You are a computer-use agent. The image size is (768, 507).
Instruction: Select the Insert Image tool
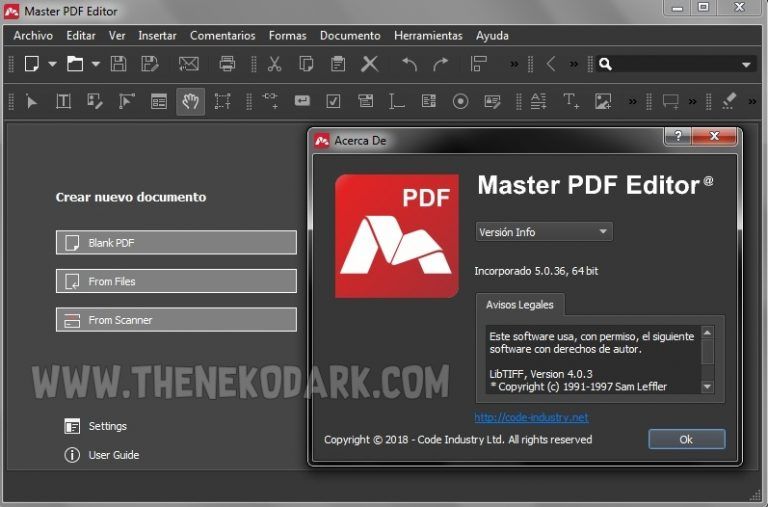[603, 101]
